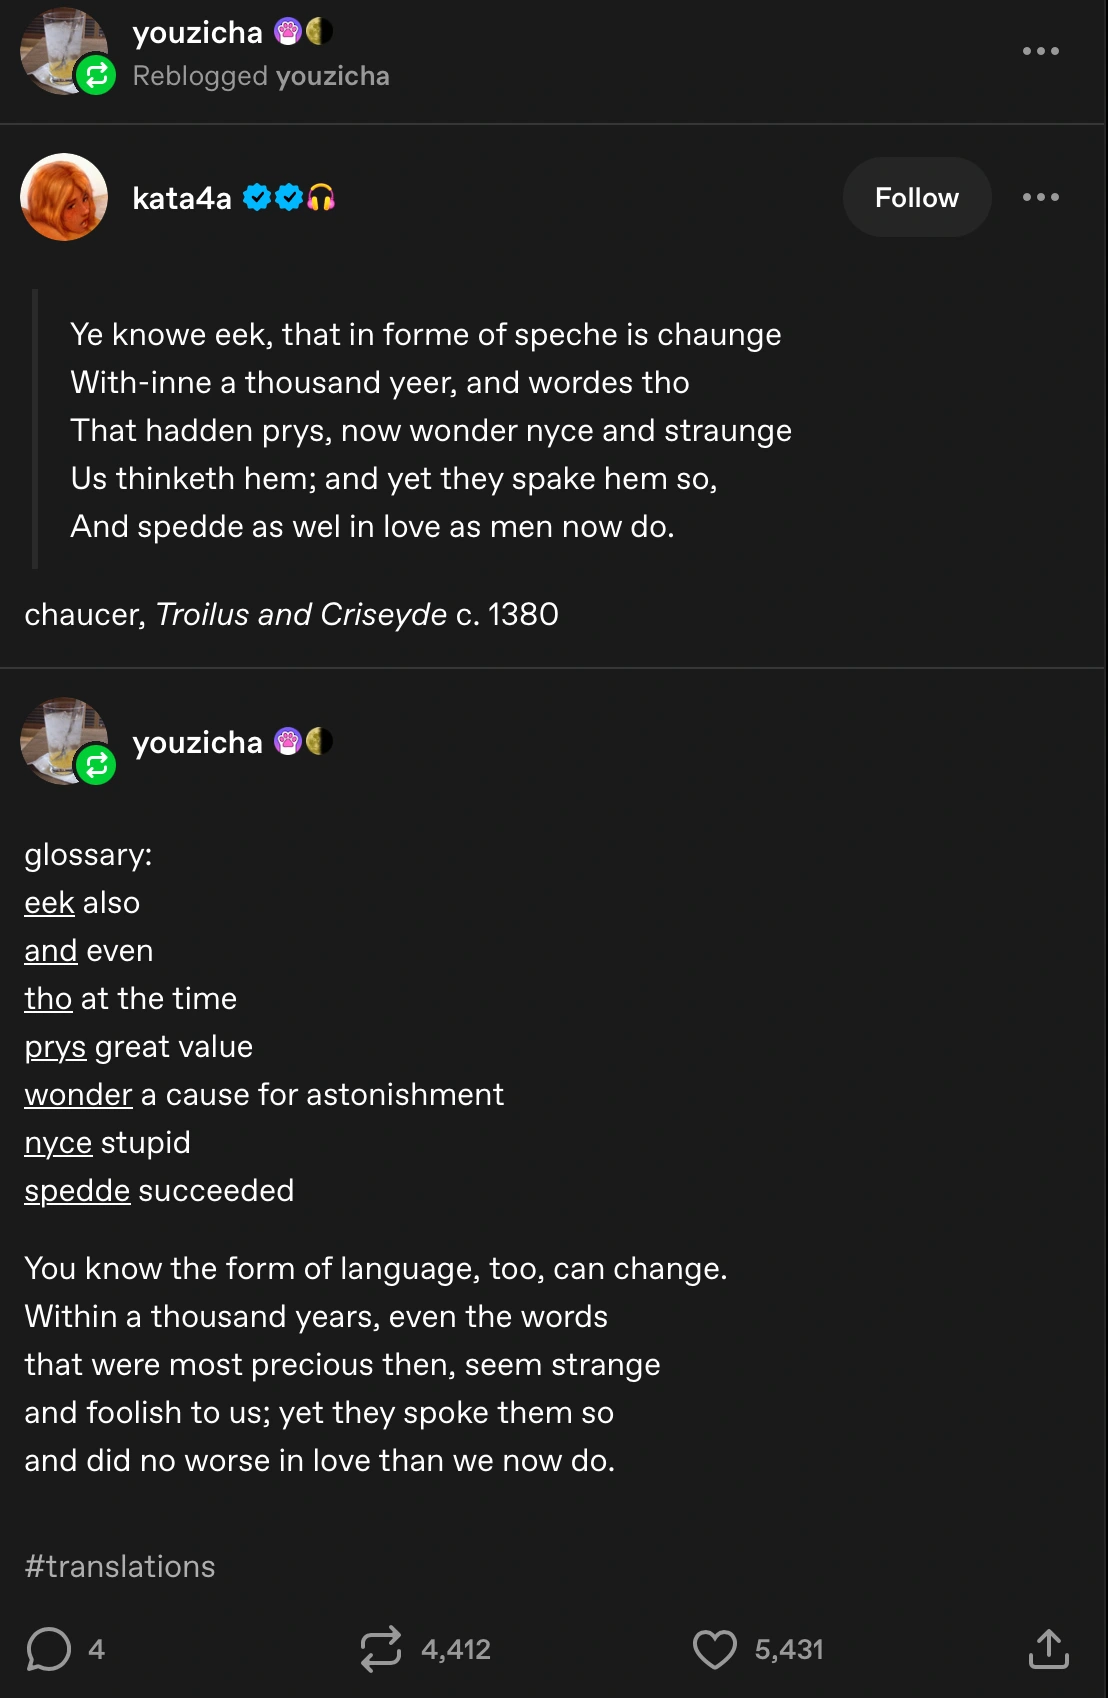
Task: Open kata4a's blue verified badge
Action: point(257,198)
